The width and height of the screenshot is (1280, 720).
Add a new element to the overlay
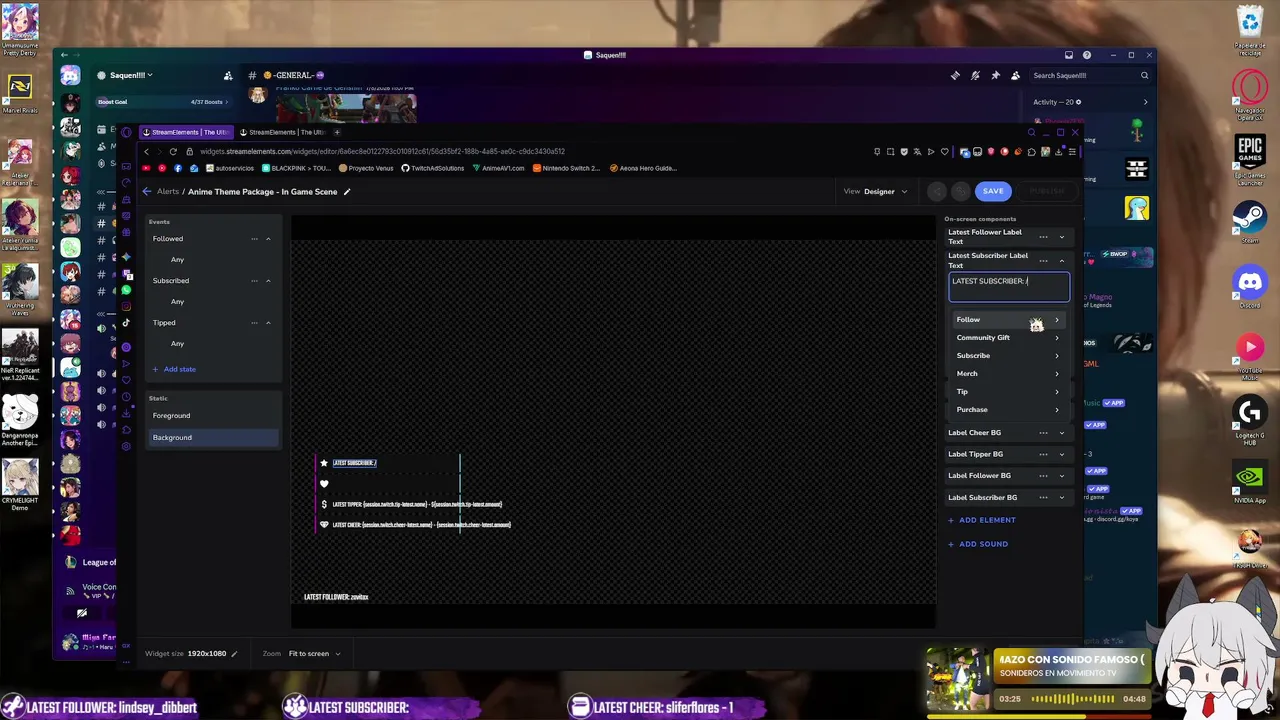[x=982, y=520]
